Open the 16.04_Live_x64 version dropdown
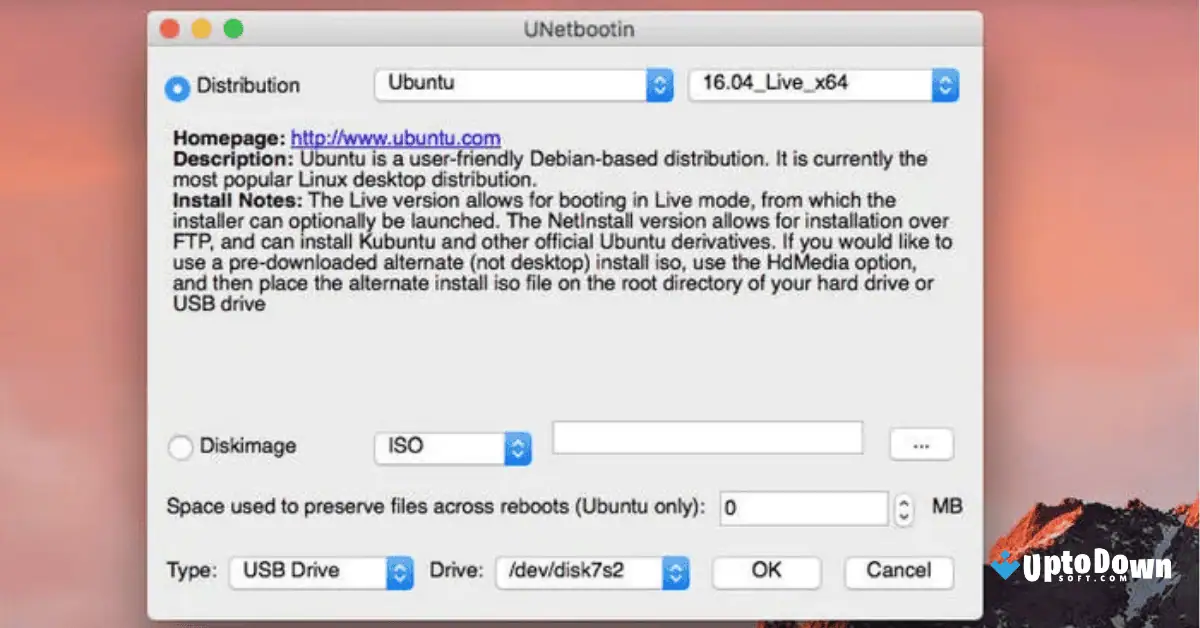1200x628 pixels. (x=810, y=84)
